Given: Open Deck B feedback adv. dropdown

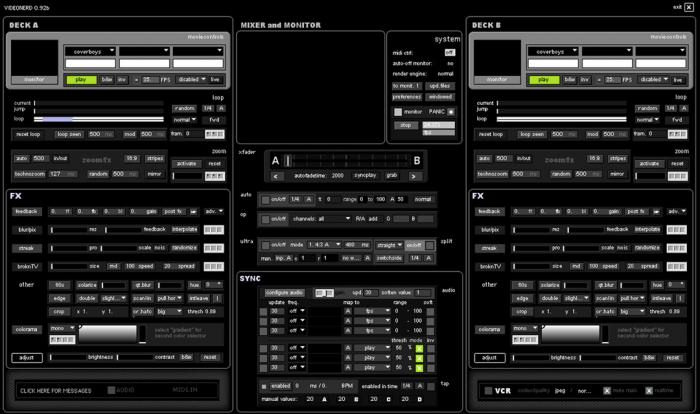Looking at the screenshot, I should 676,211.
